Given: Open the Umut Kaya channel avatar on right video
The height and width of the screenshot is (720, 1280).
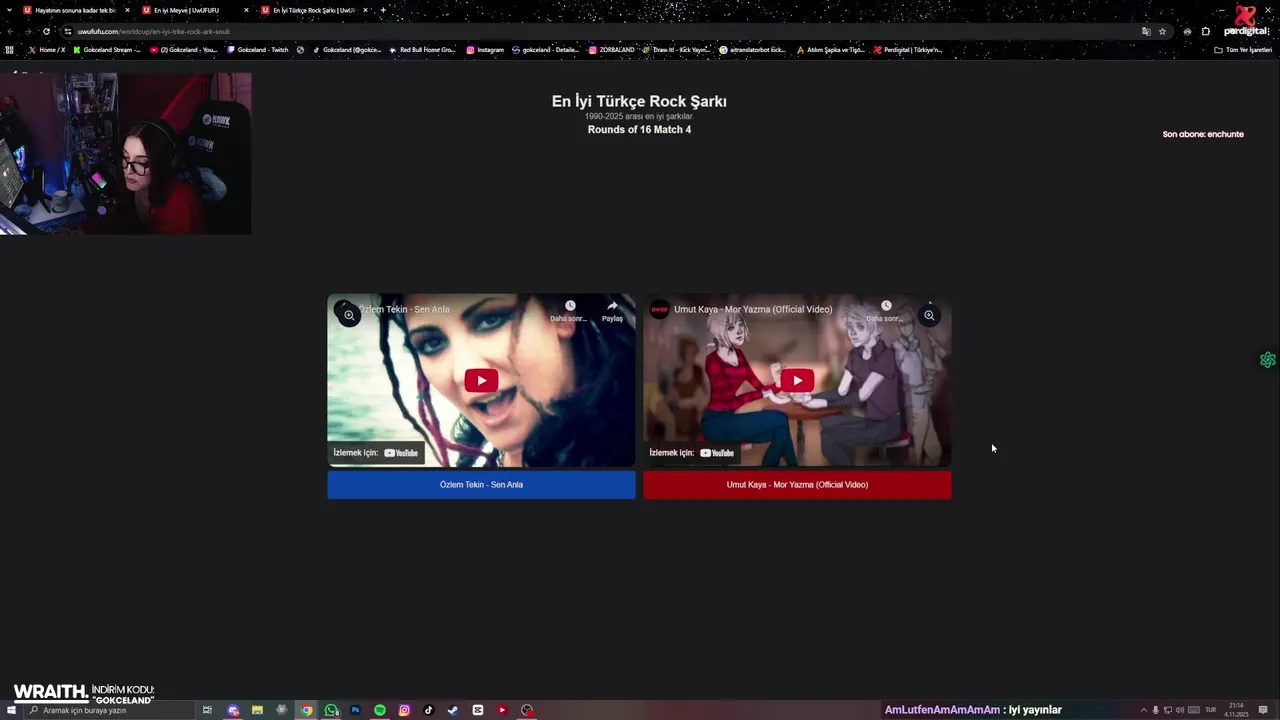Looking at the screenshot, I should (659, 309).
